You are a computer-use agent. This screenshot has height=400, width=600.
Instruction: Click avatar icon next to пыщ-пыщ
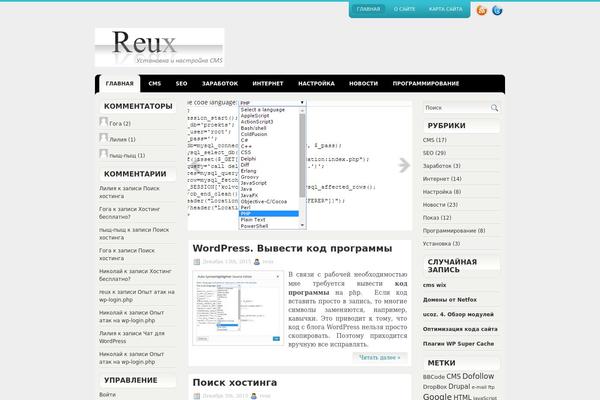pos(103,154)
